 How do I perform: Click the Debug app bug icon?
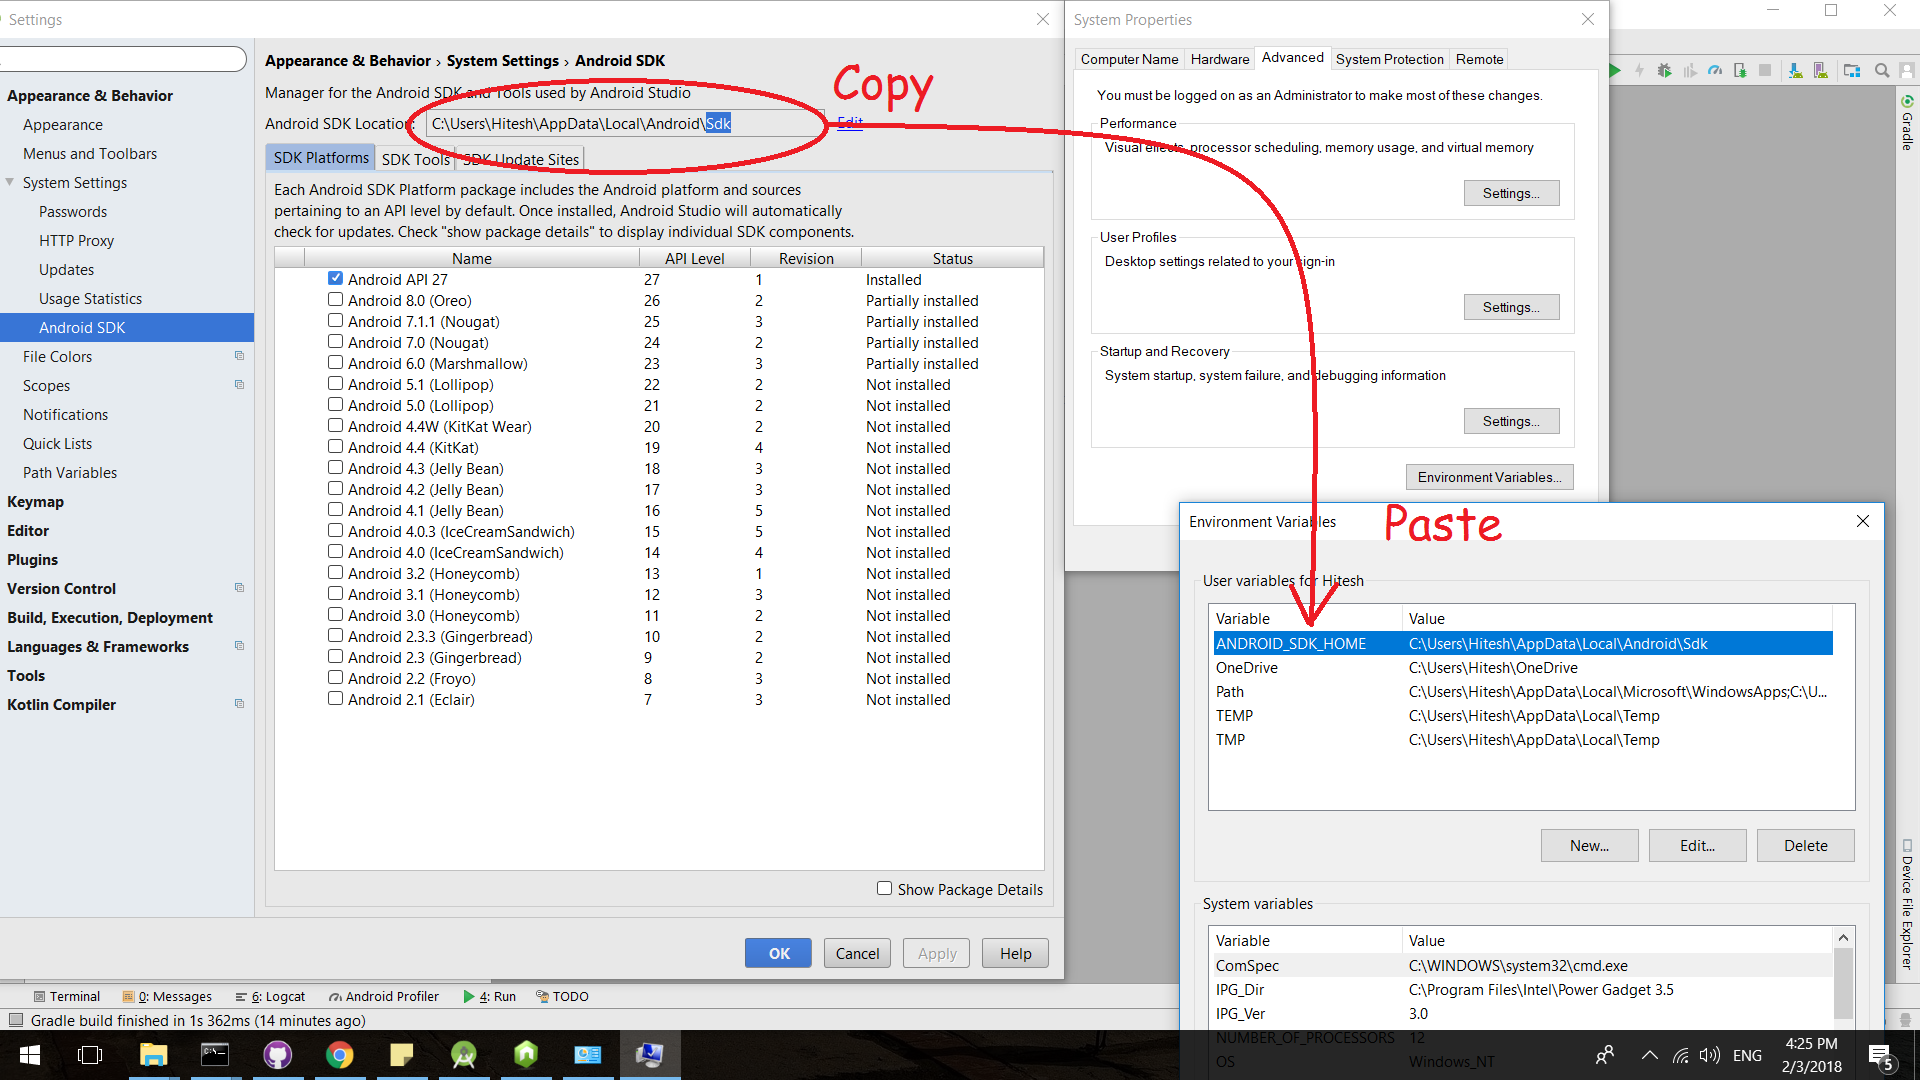click(1664, 71)
